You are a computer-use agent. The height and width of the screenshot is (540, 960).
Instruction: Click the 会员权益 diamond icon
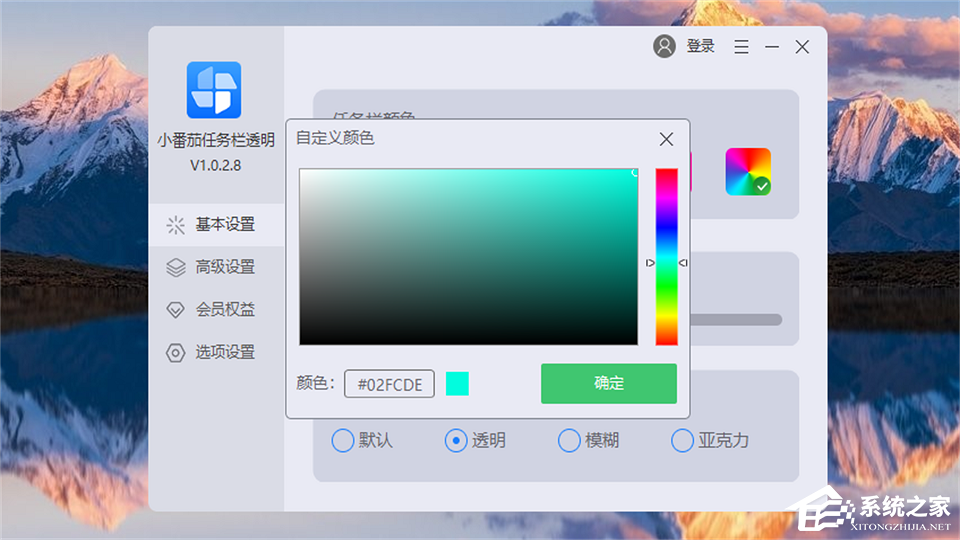[175, 310]
